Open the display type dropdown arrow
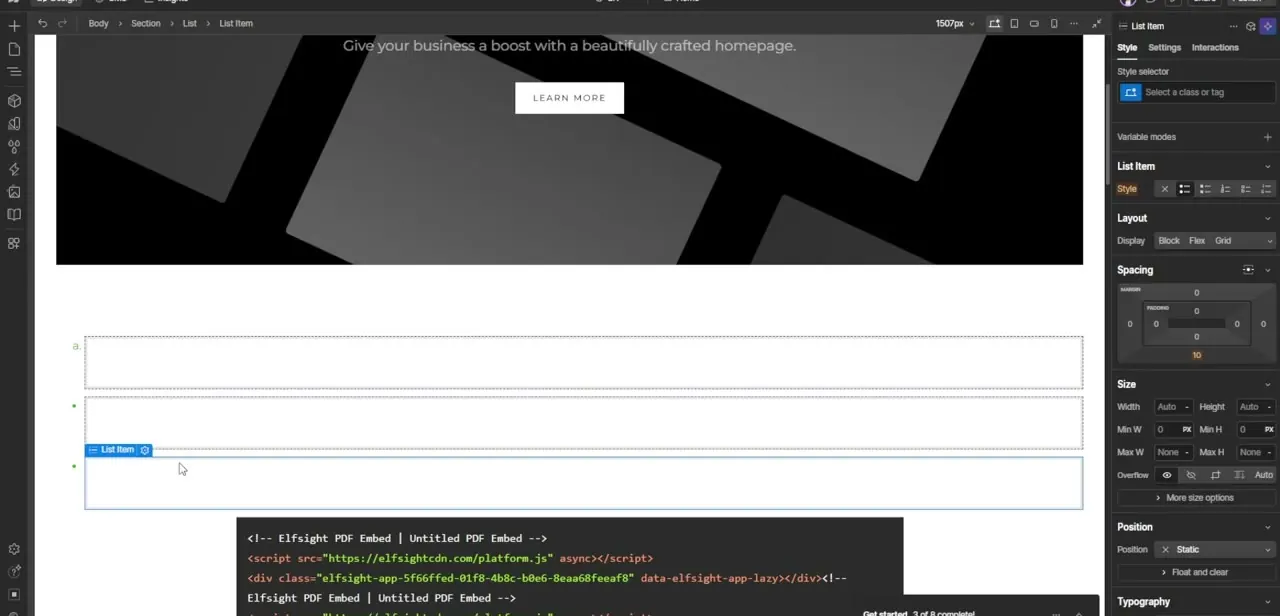This screenshot has height=616, width=1280. pyautogui.click(x=1269, y=241)
